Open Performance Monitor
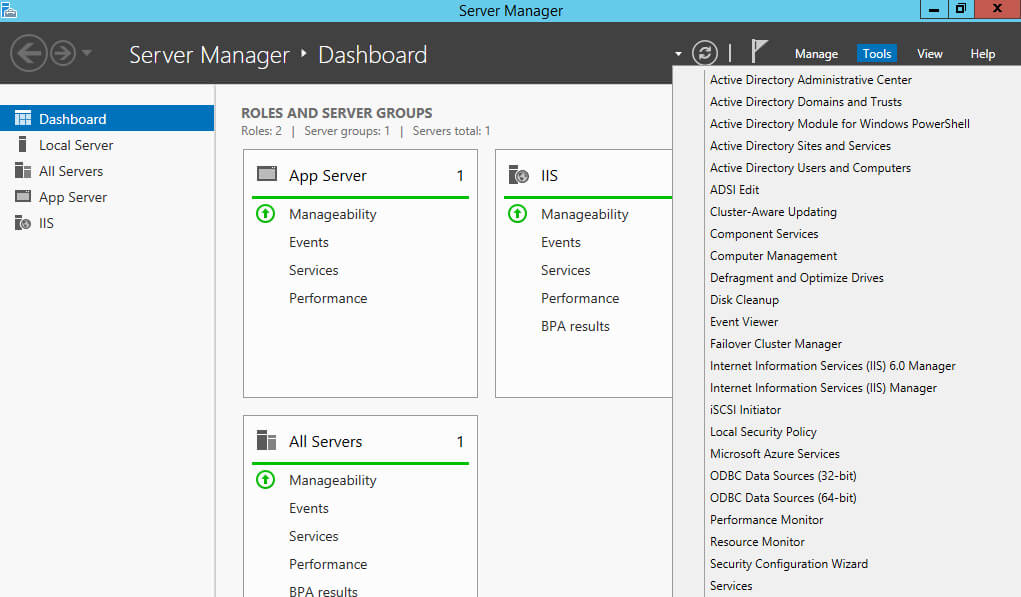The height and width of the screenshot is (597, 1021). tap(766, 520)
